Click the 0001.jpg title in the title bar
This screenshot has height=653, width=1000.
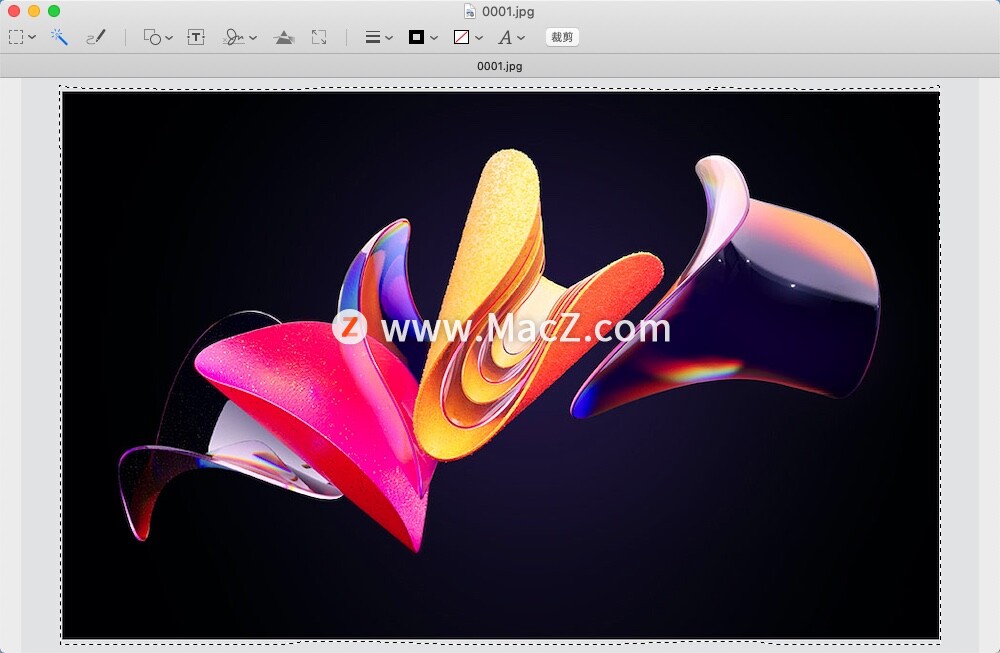(x=508, y=11)
